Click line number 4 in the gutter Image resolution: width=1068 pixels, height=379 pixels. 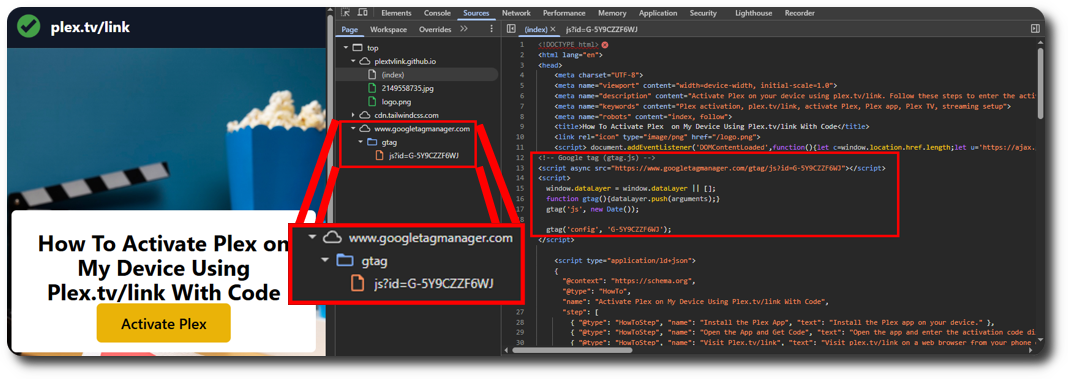(522, 75)
